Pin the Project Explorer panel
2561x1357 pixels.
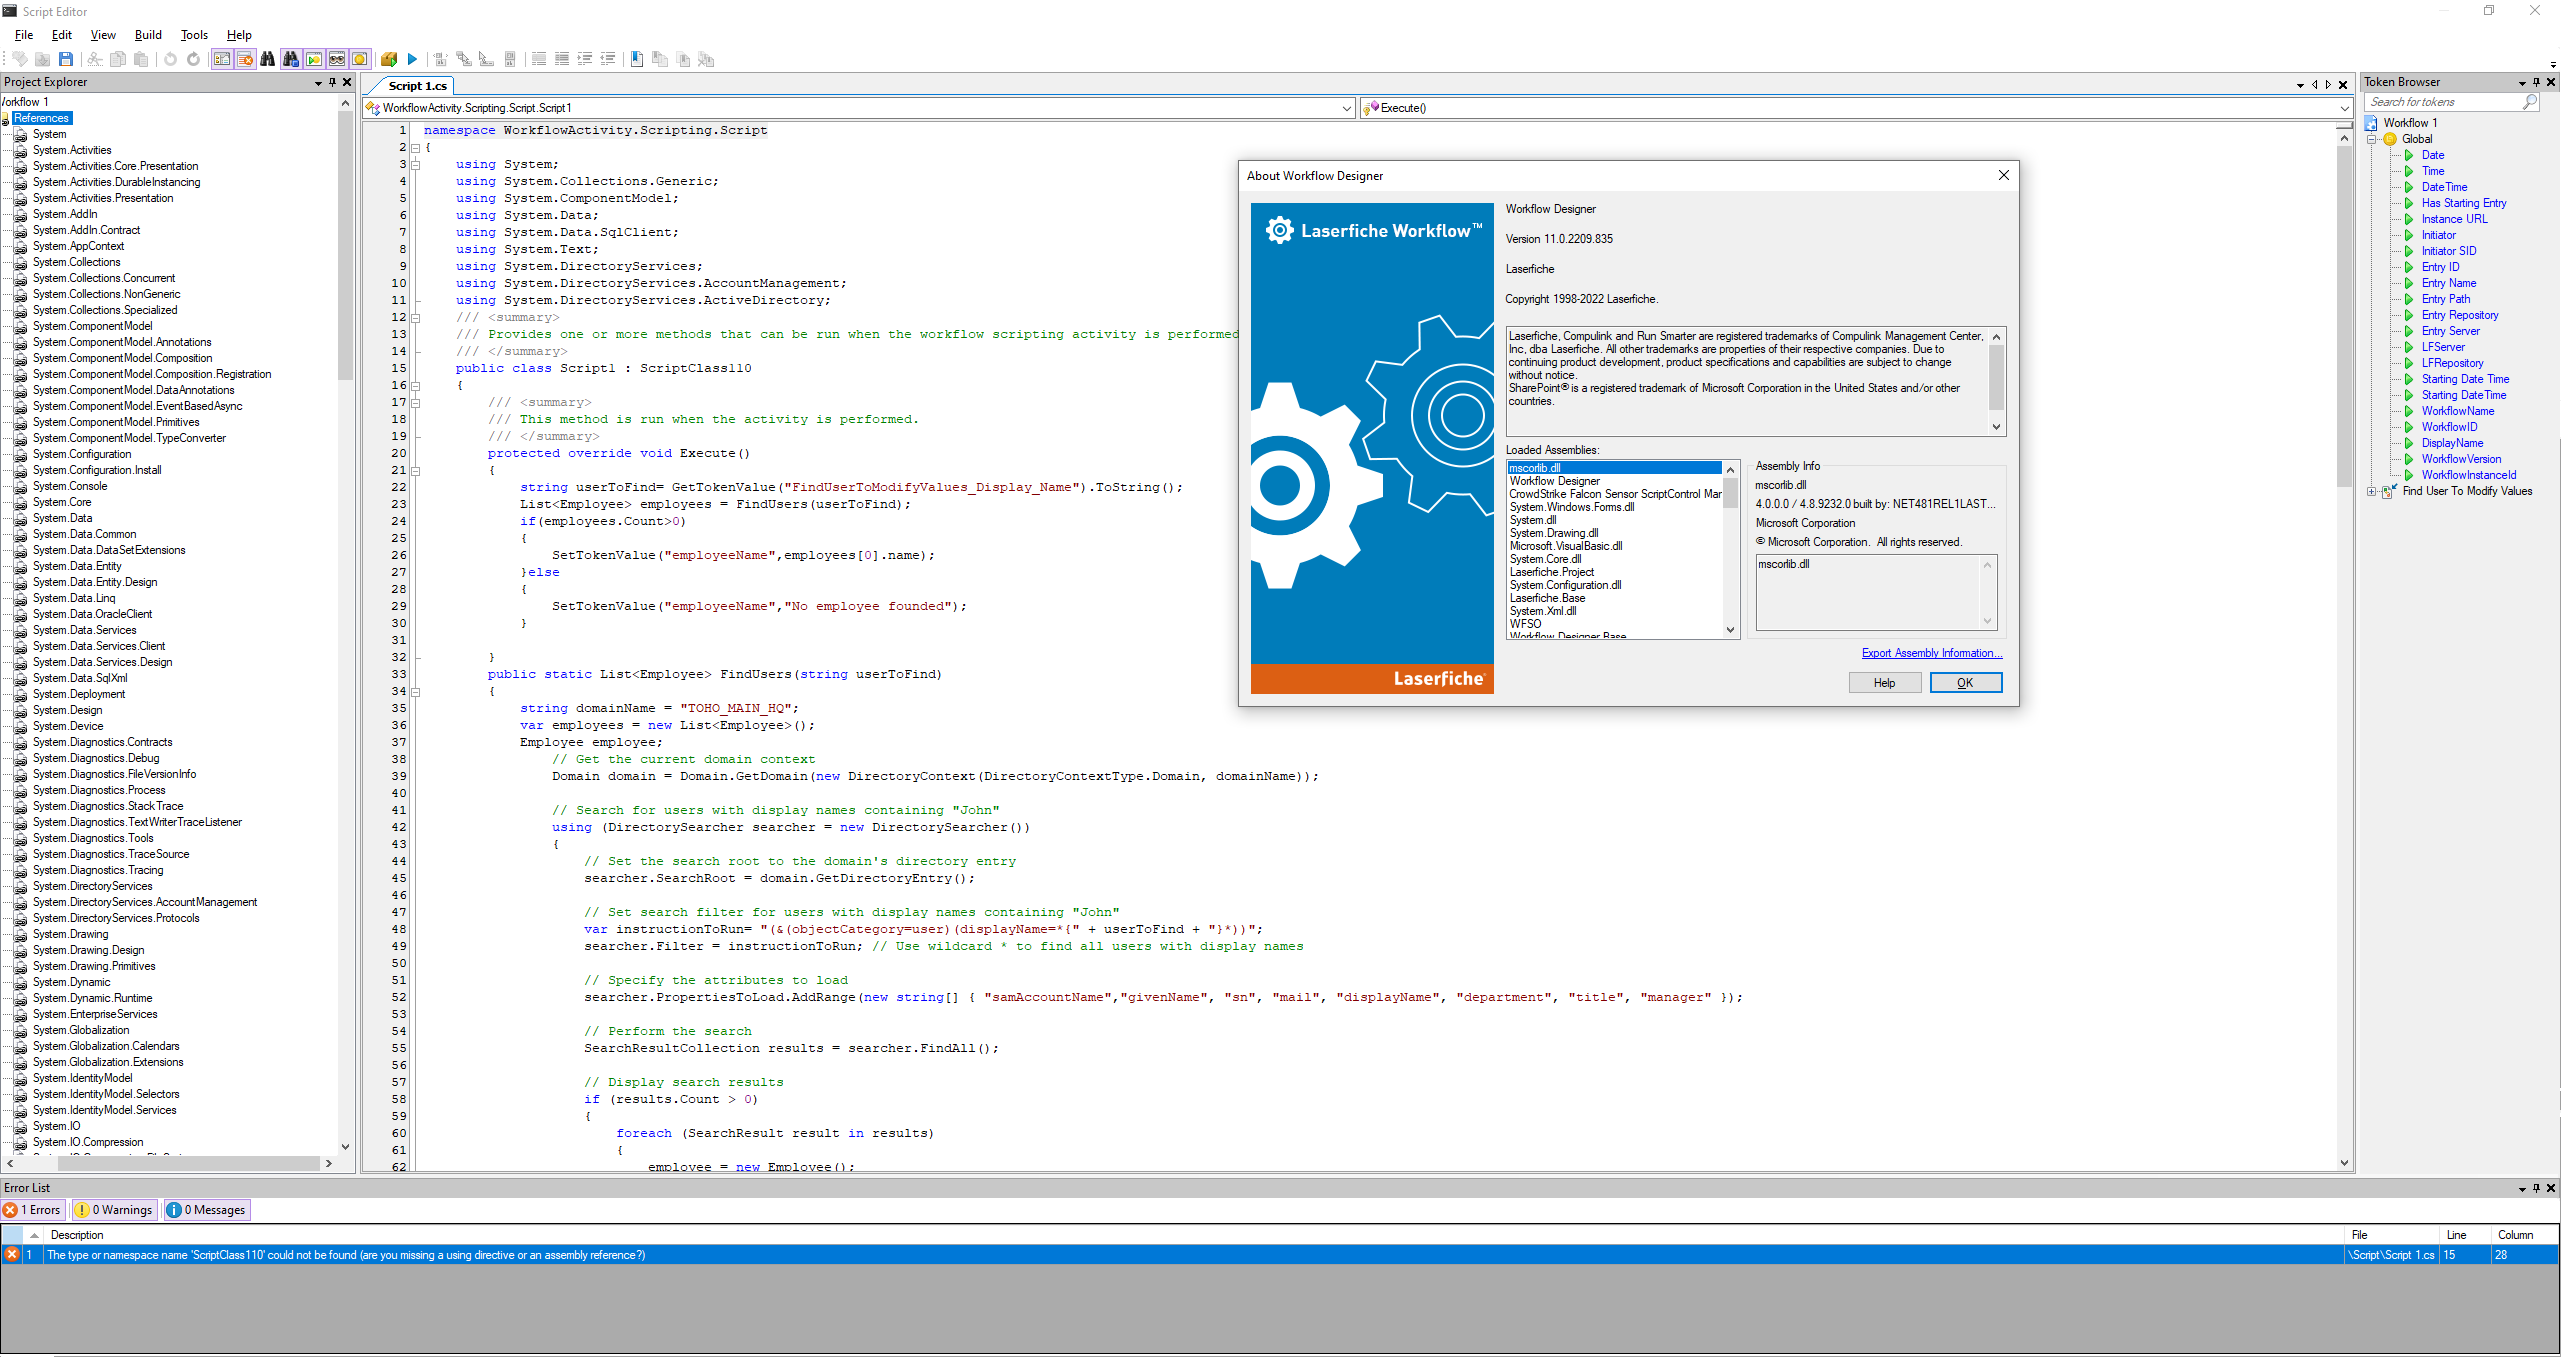333,82
